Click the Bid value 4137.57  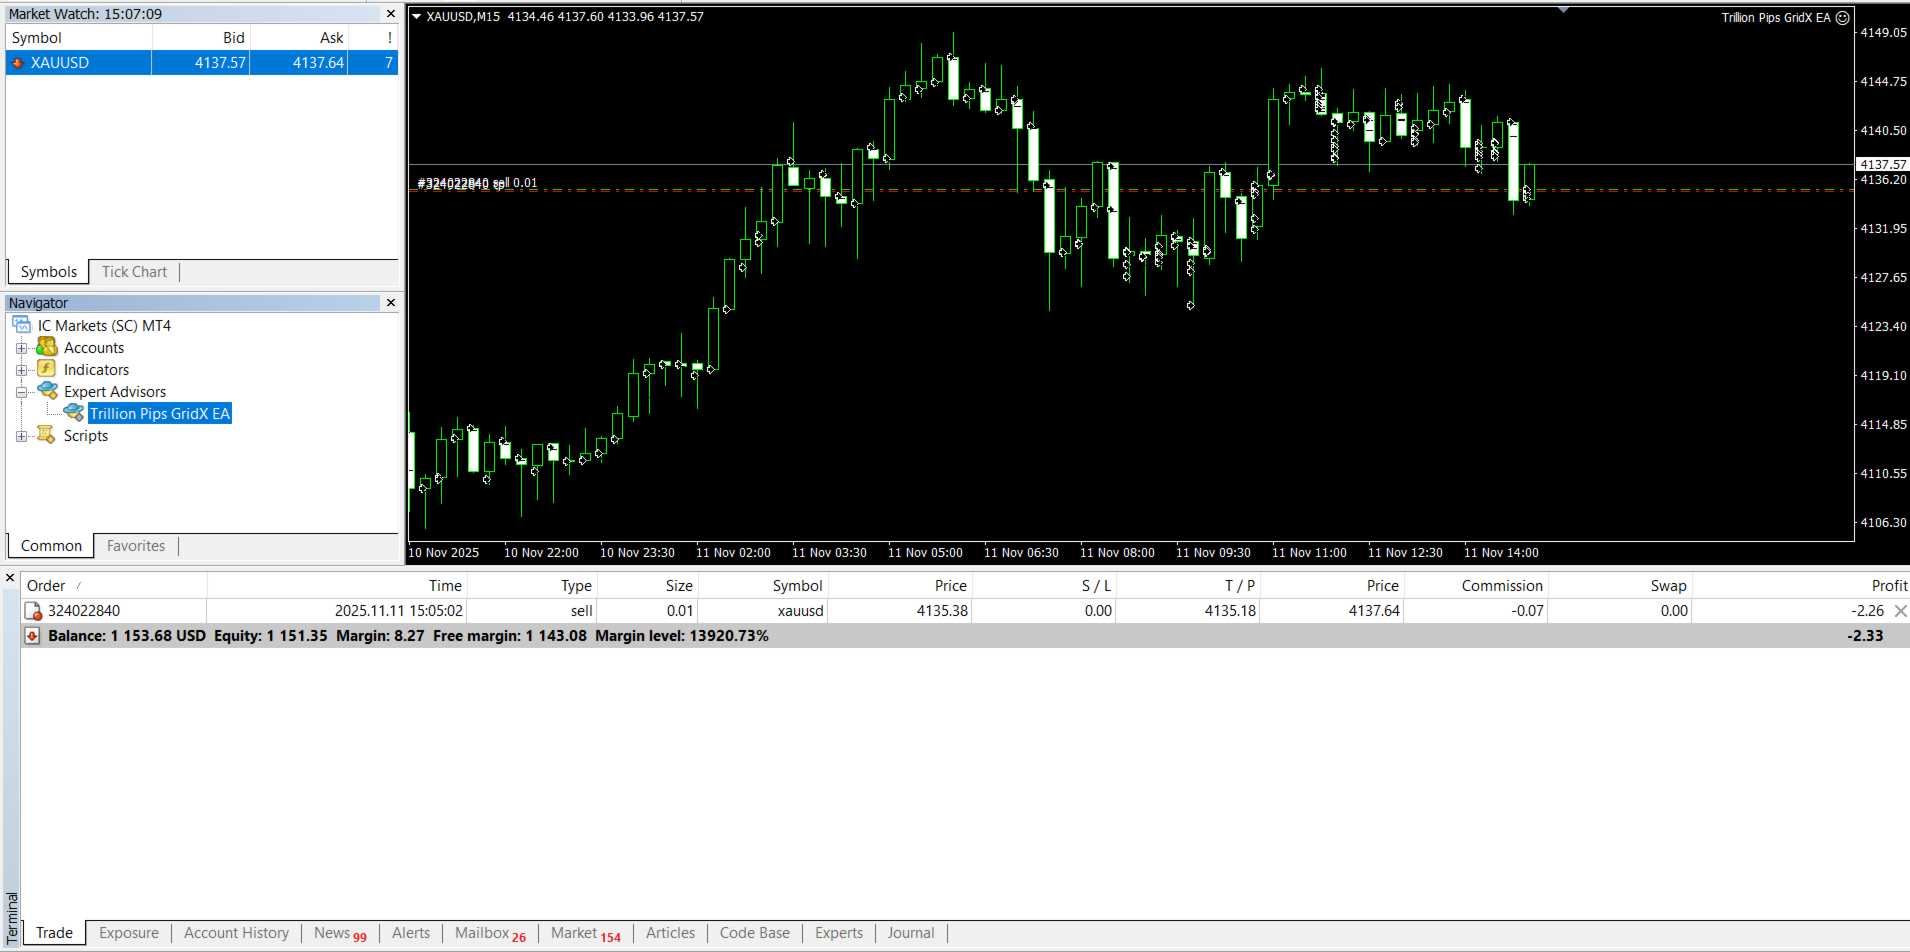tap(220, 63)
